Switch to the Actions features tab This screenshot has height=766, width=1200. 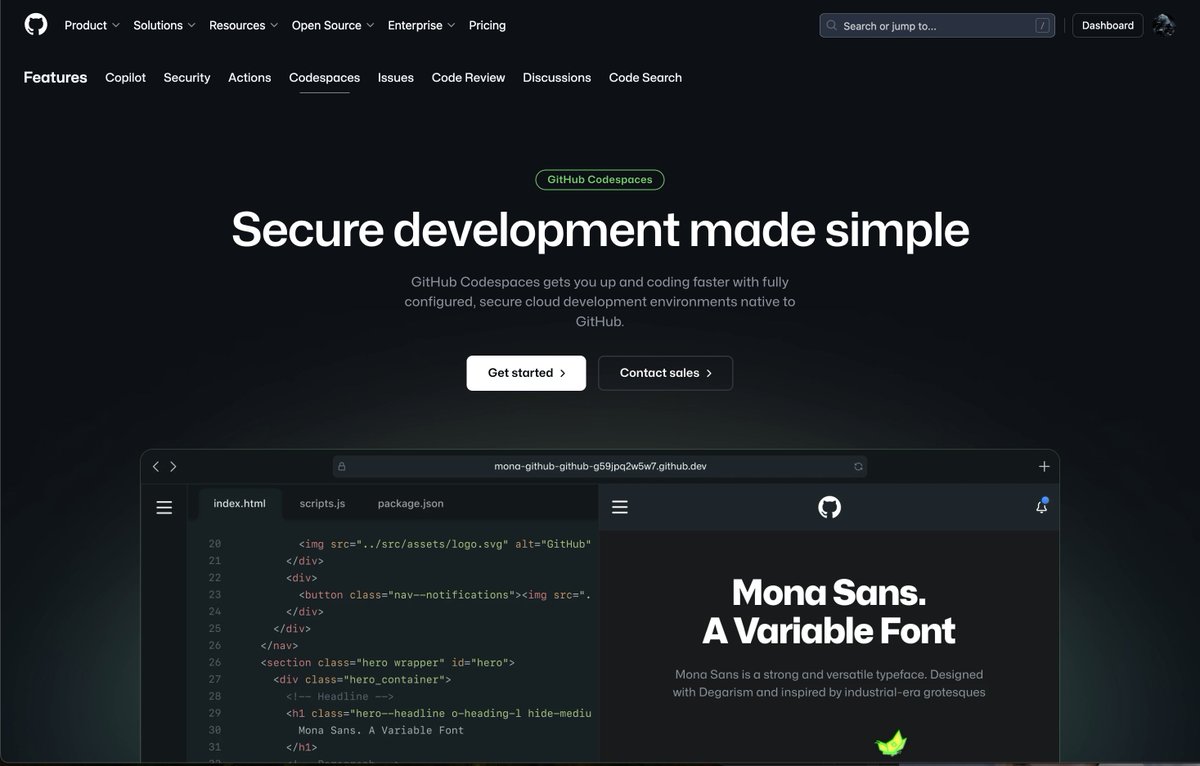tap(249, 77)
